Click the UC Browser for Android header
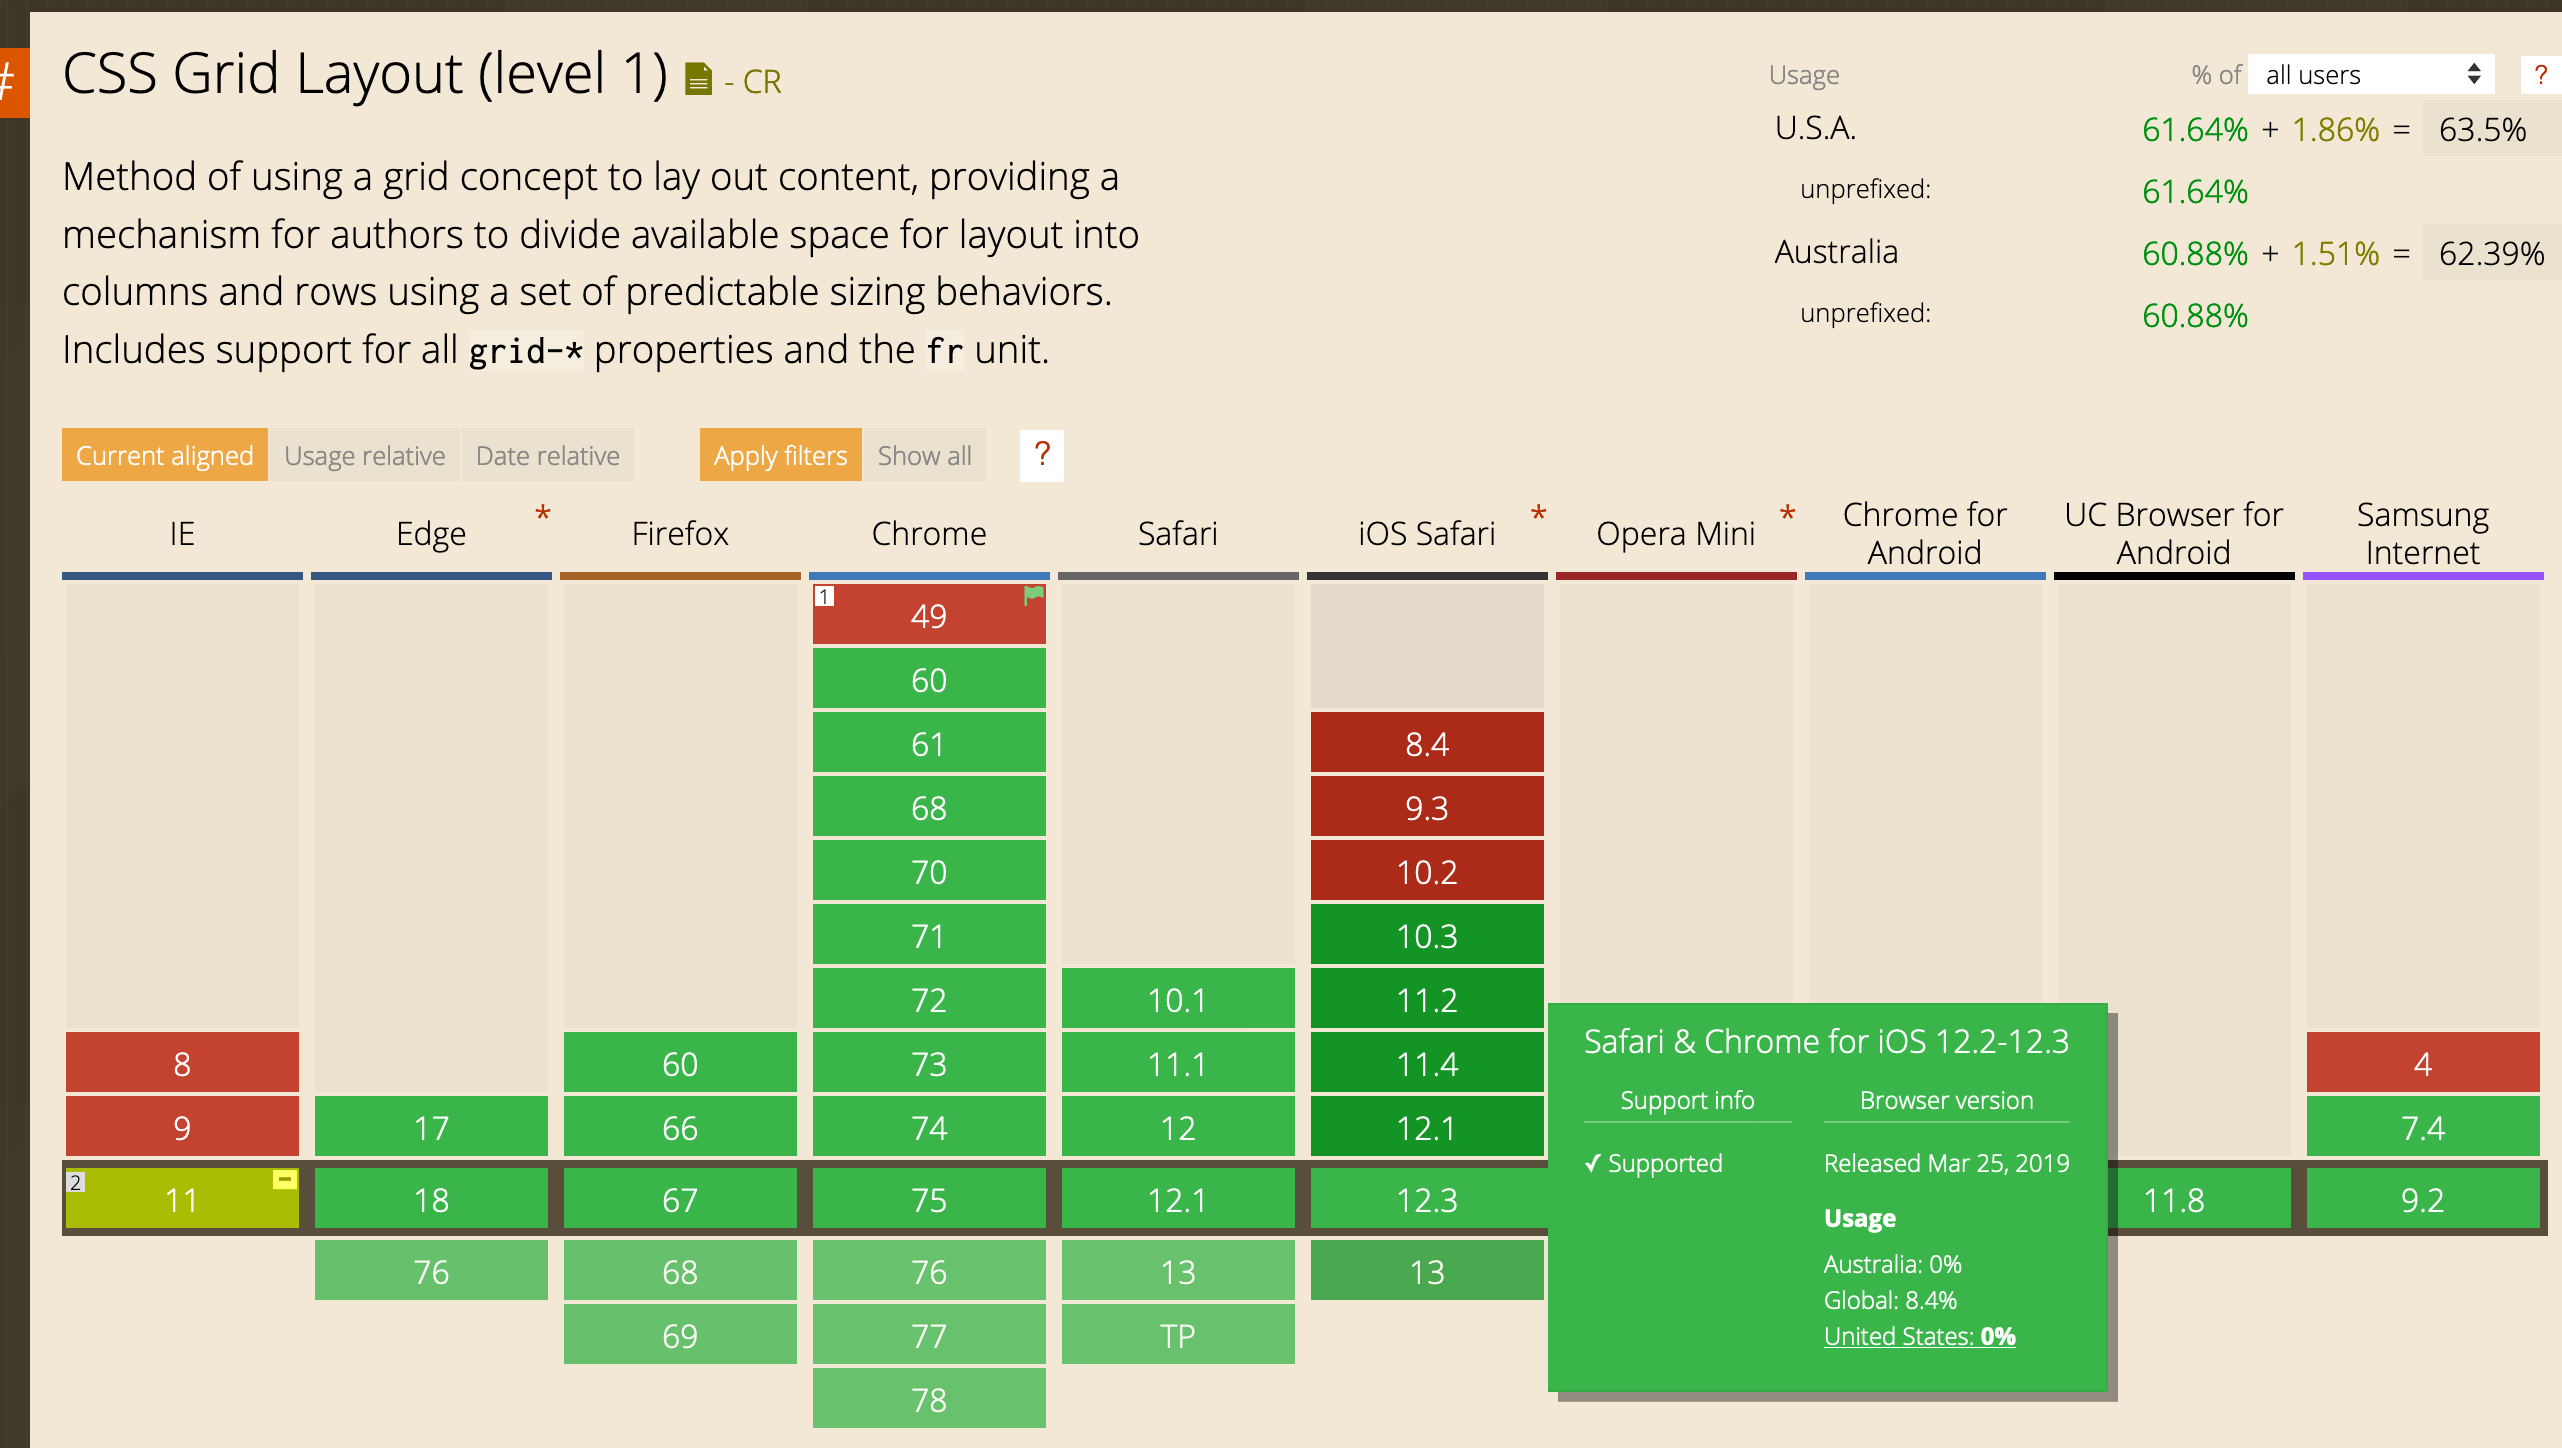This screenshot has width=2562, height=1448. [x=2174, y=533]
